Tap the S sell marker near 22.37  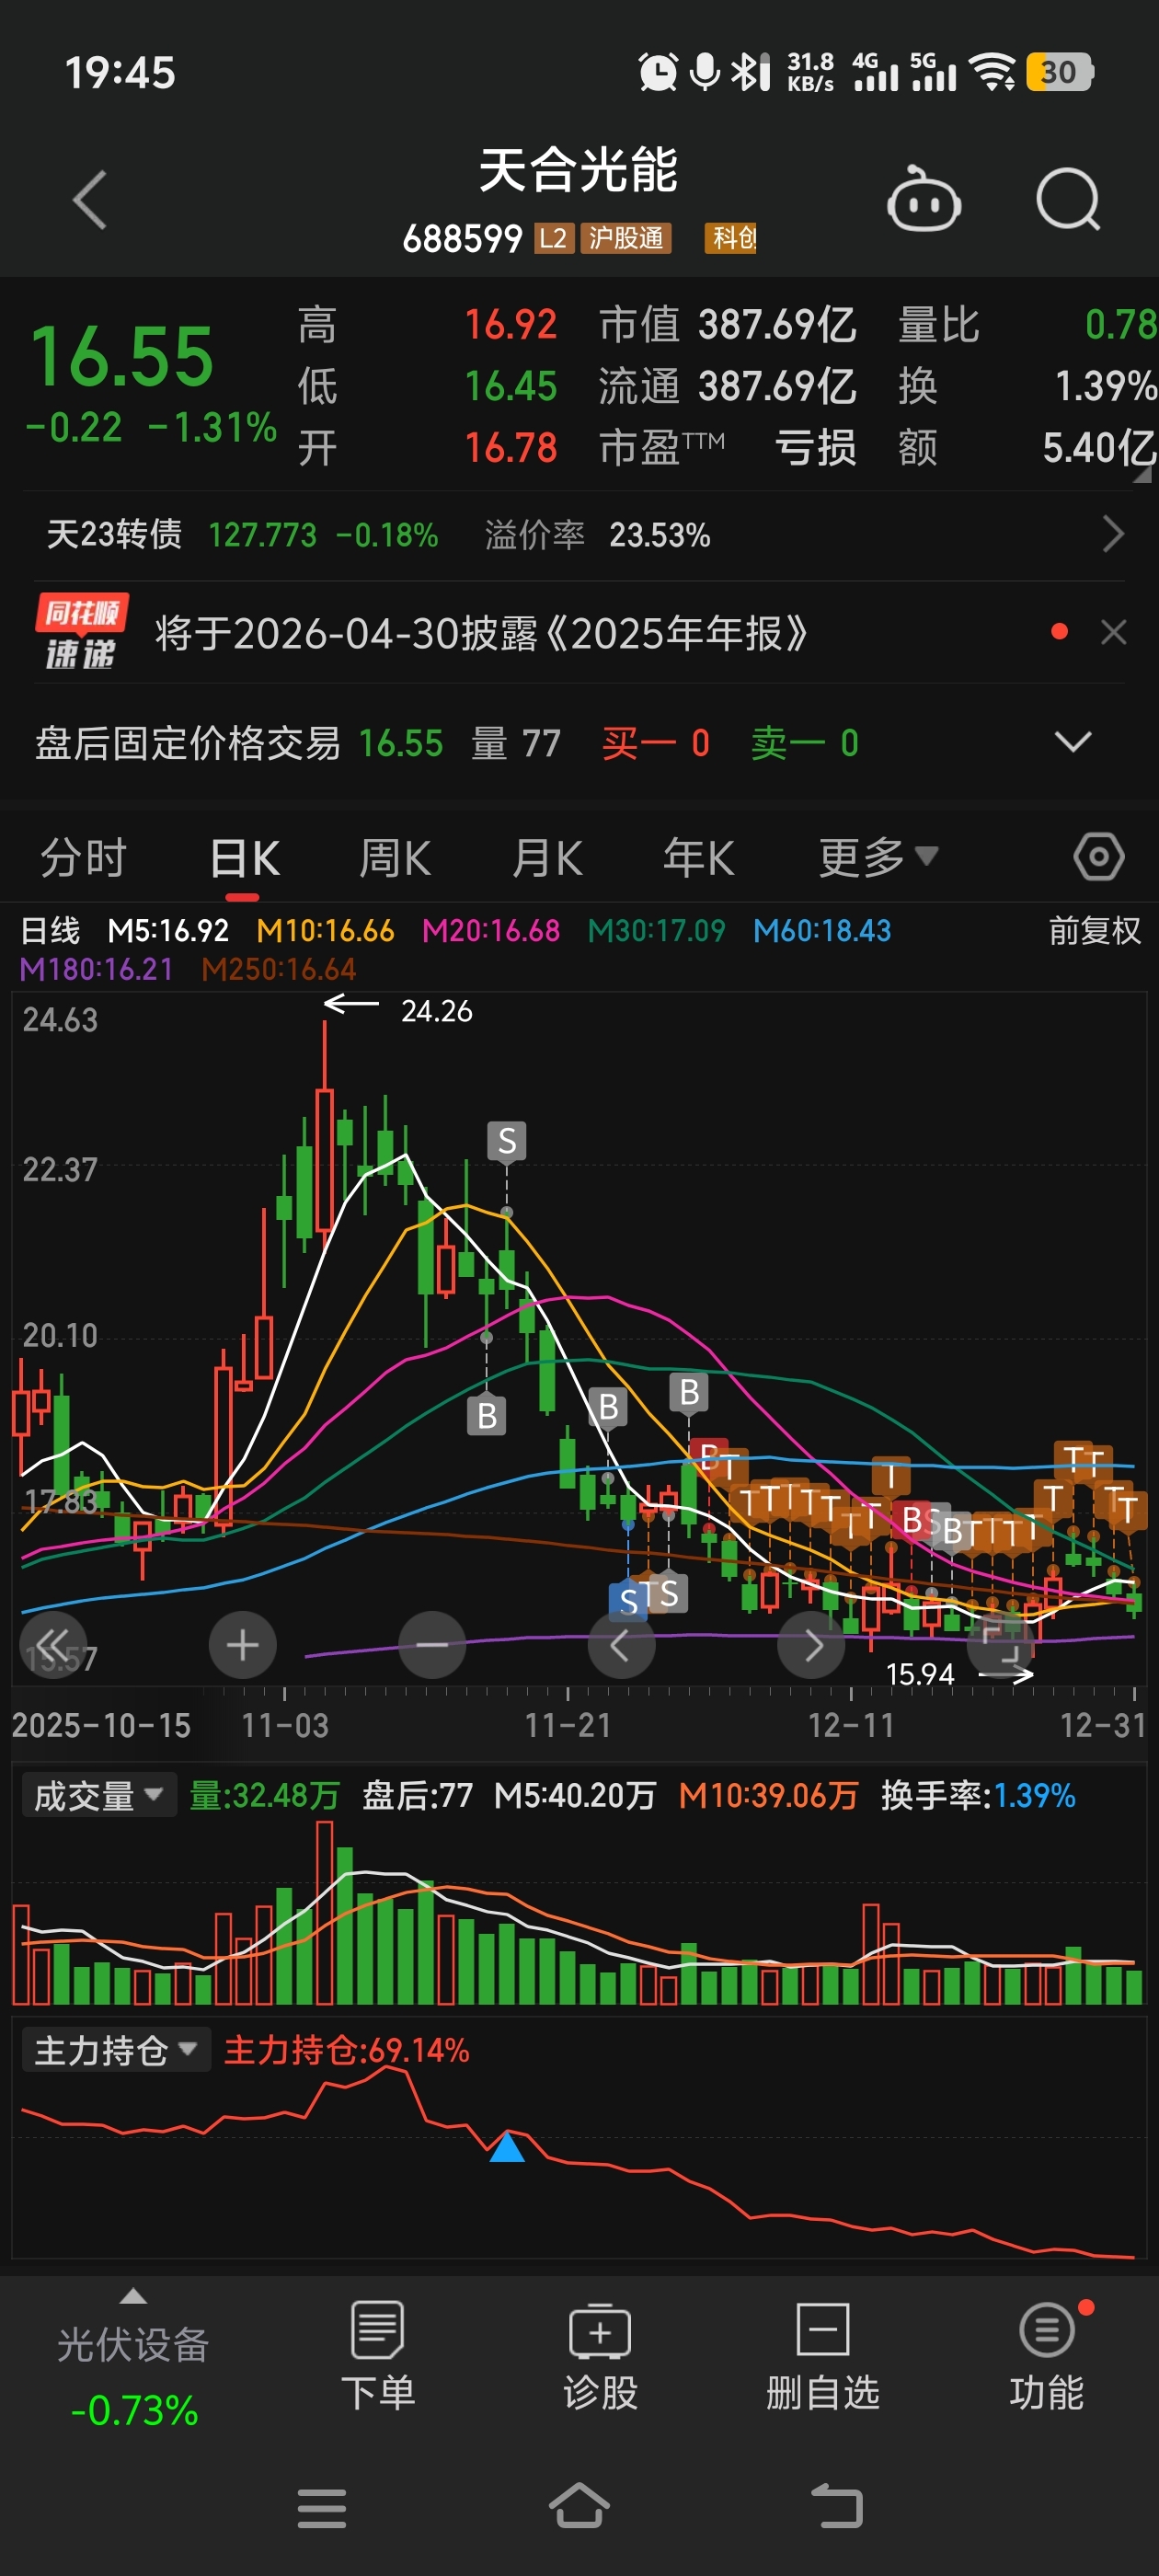507,1140
